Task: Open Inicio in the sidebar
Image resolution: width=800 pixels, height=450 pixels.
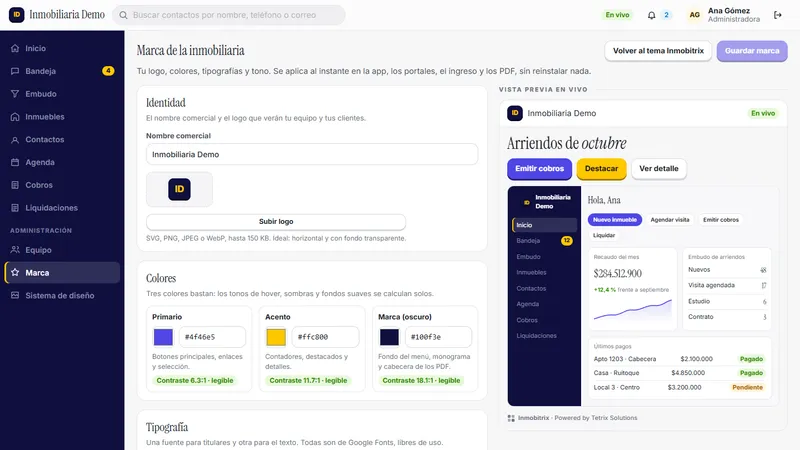Action: point(62,48)
